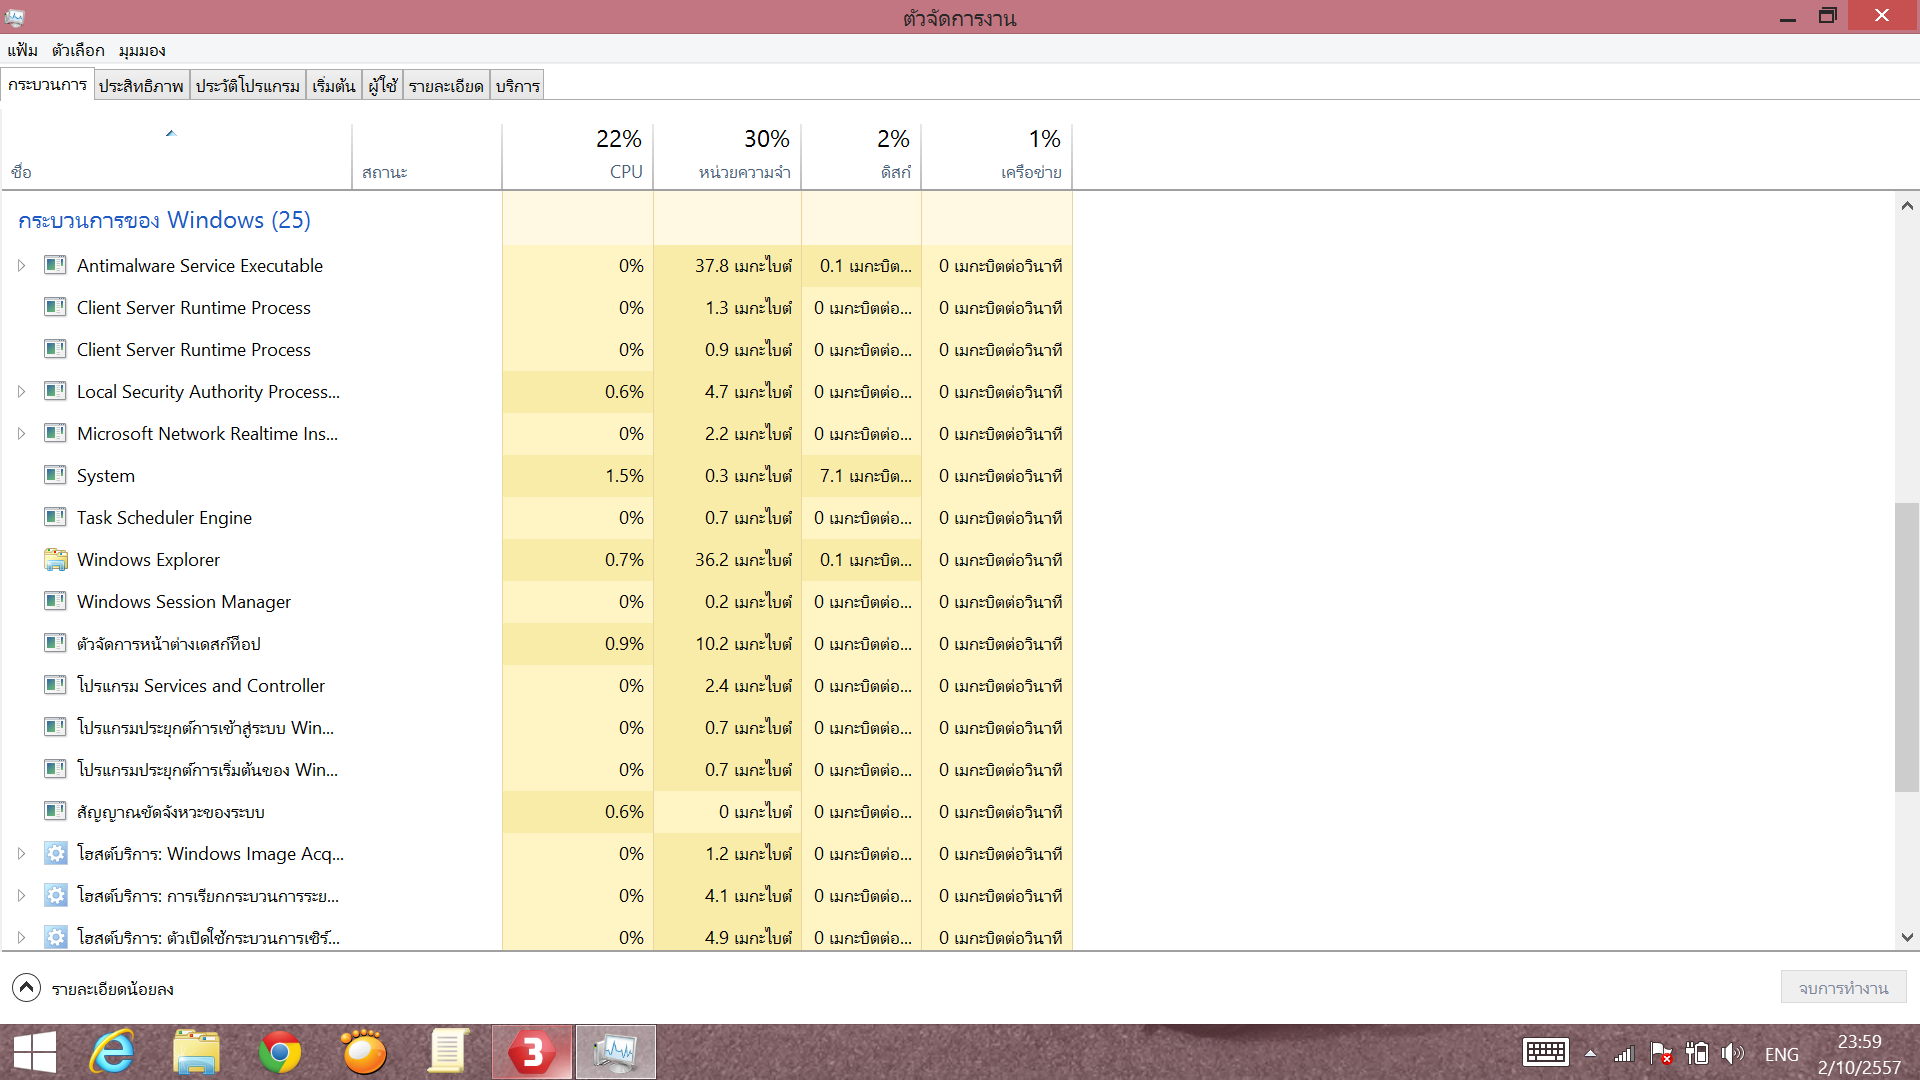Select the โปรแกรมประยุกต์การเริ่มต้นของ Win... row
Viewport: 1920px width, 1080px height.
pyautogui.click(x=537, y=769)
